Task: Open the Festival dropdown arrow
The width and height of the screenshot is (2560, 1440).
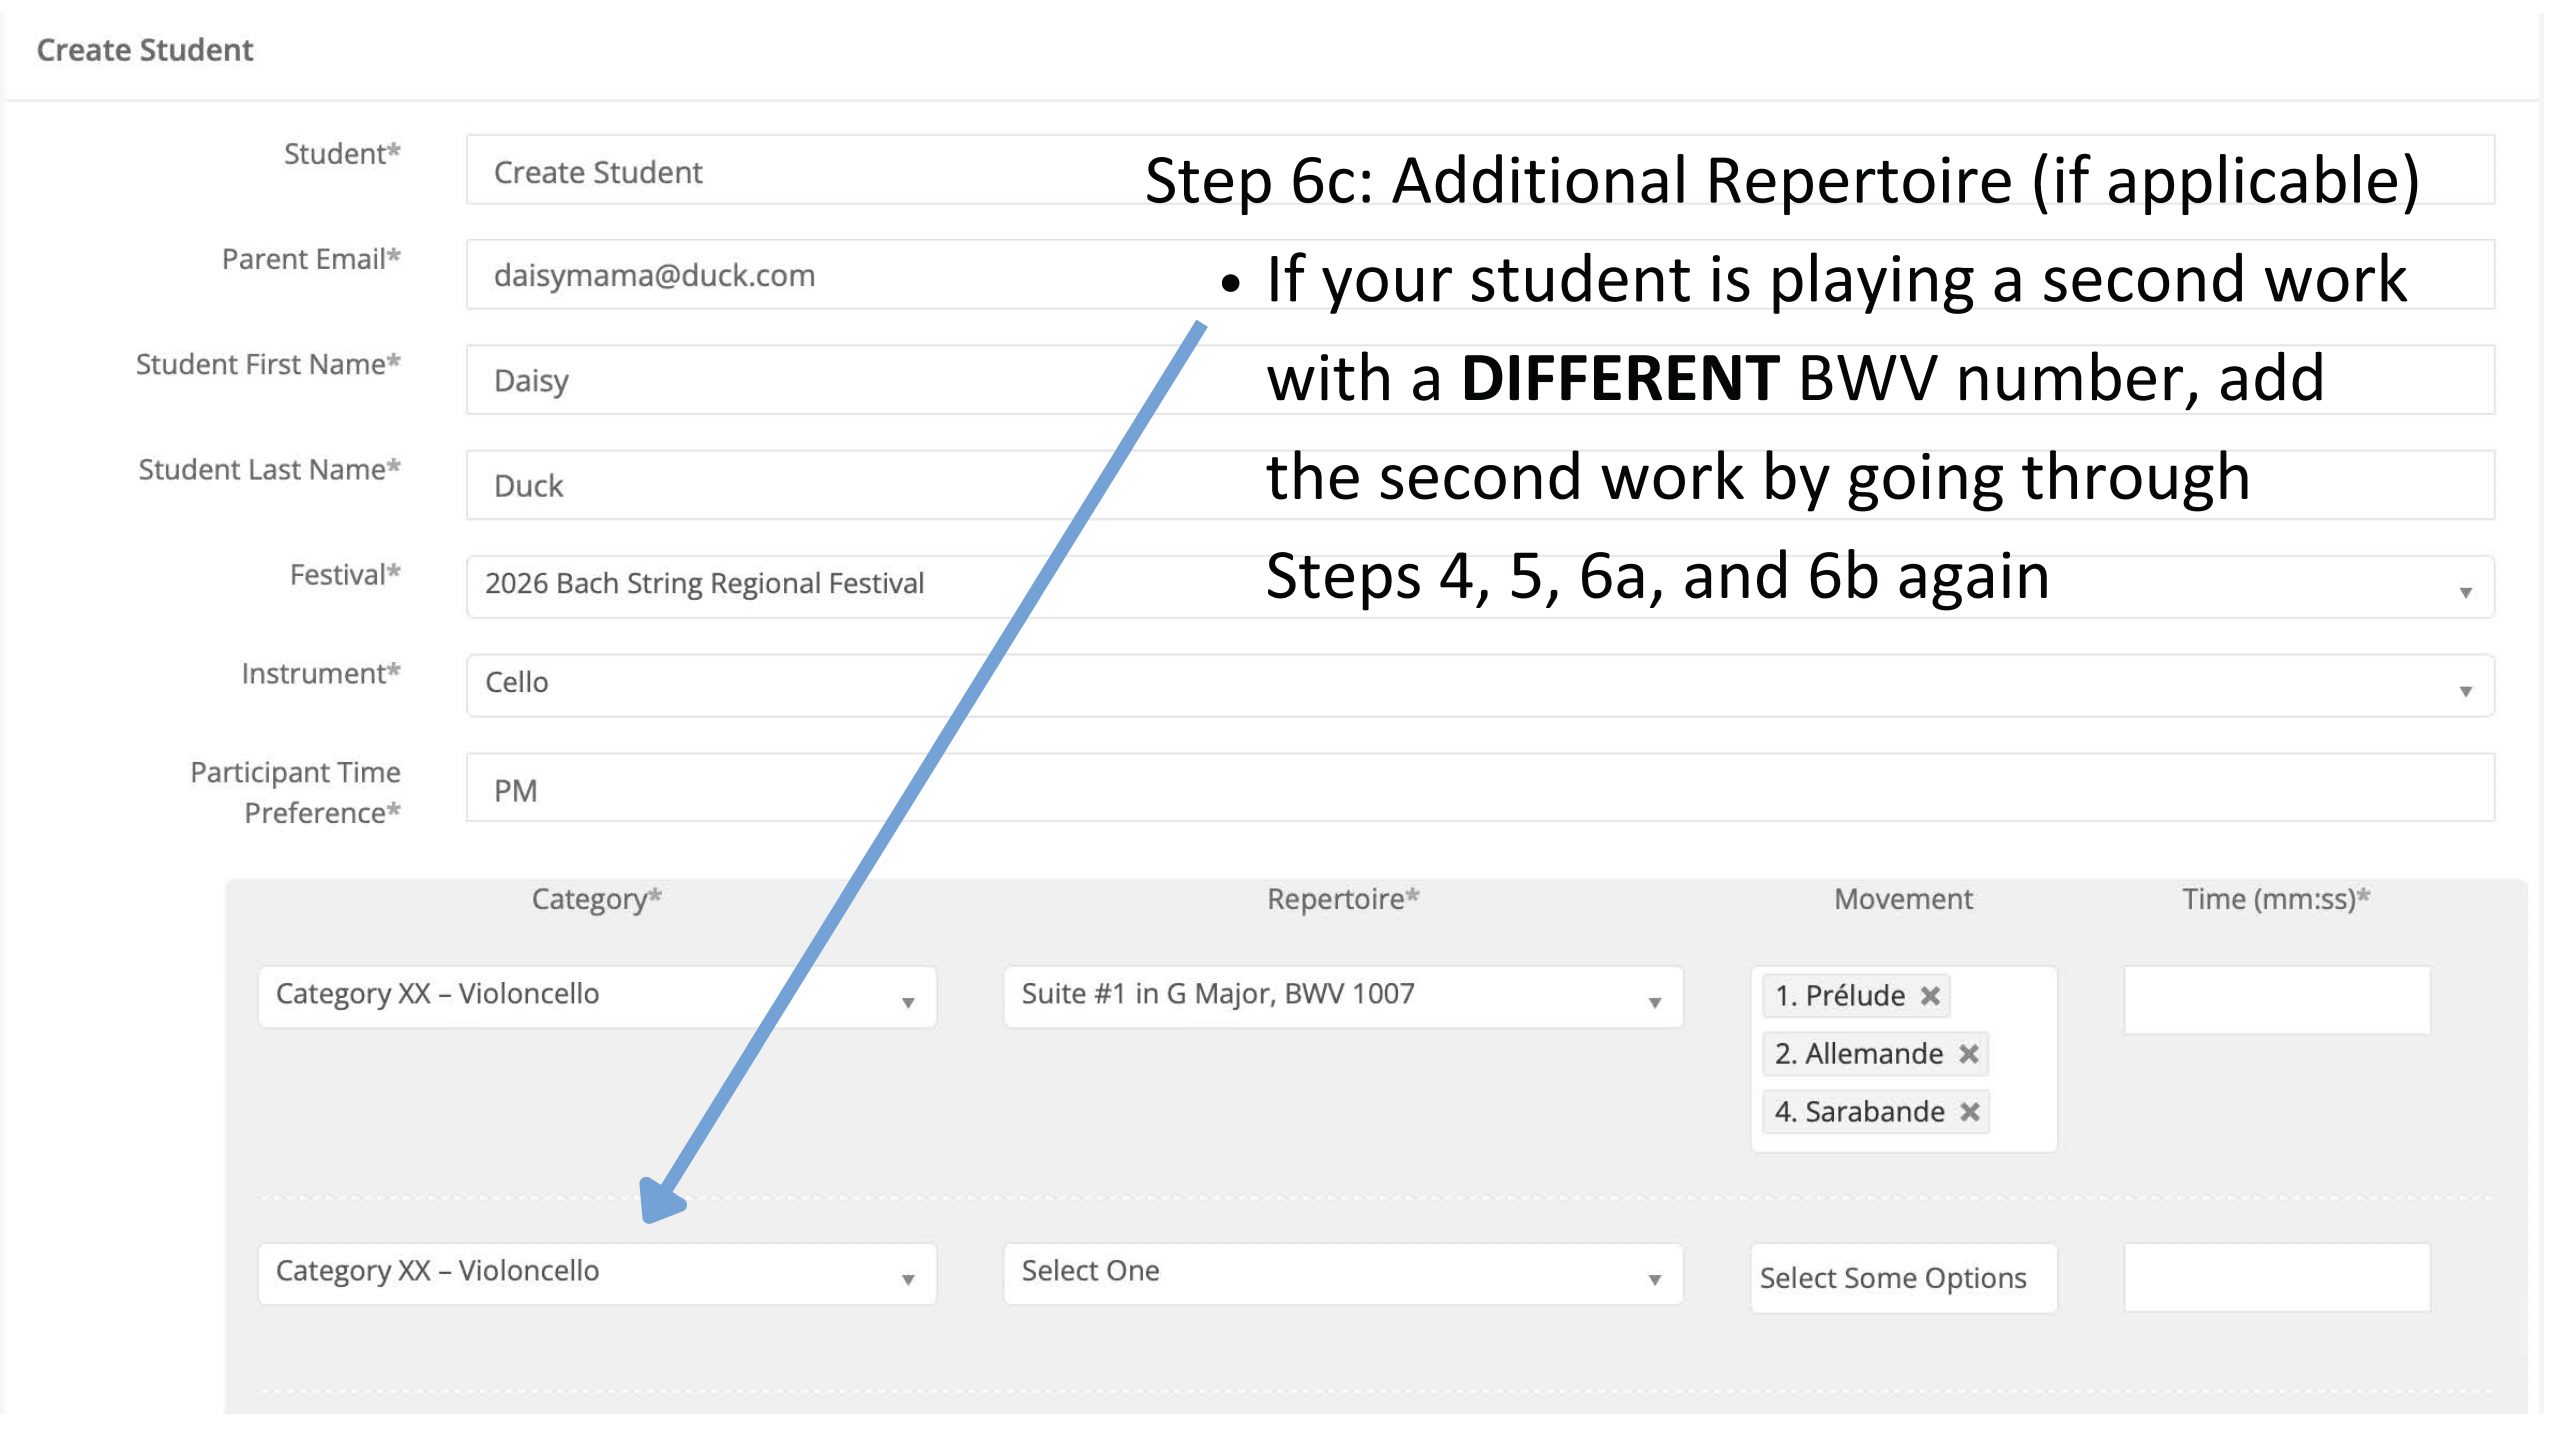Action: [2466, 591]
